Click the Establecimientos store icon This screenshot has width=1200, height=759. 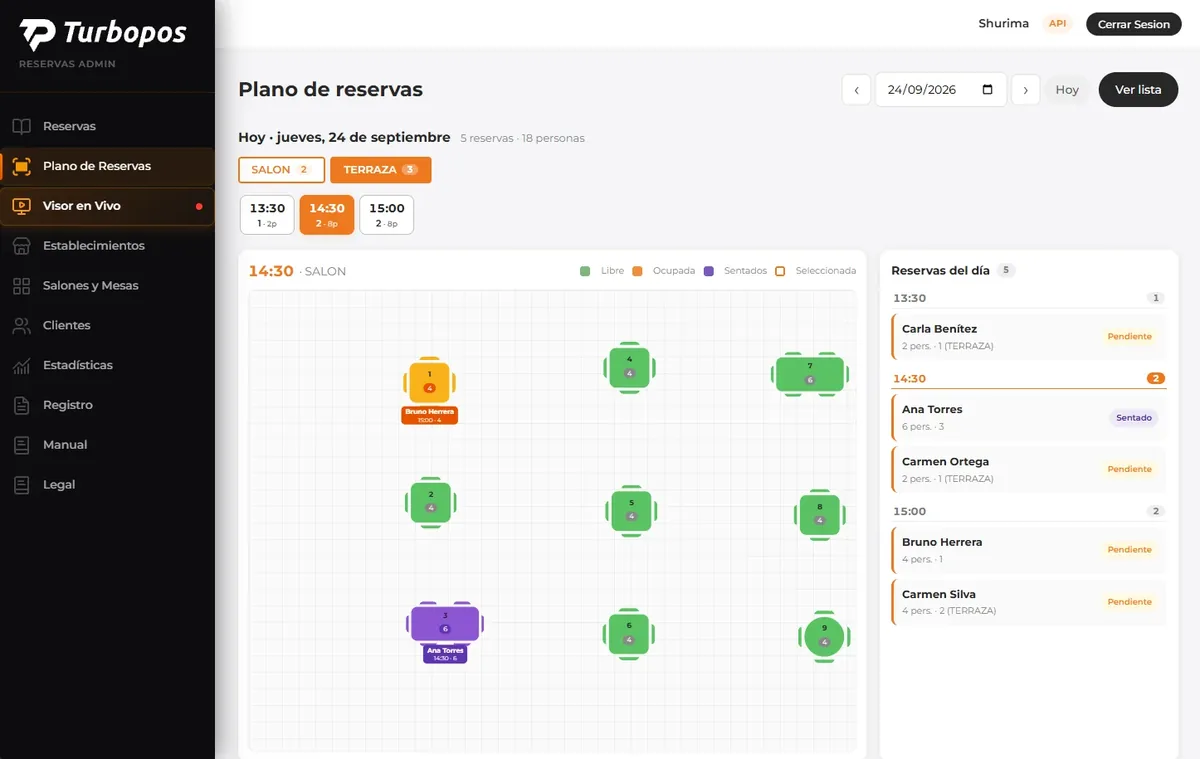(x=22, y=246)
